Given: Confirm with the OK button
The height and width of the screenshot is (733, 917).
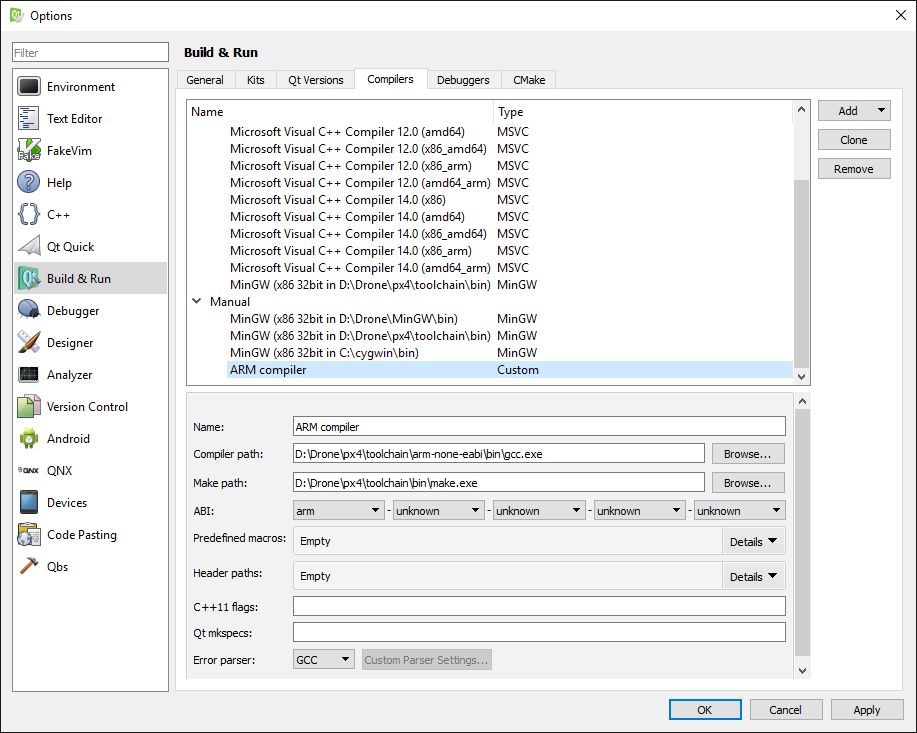Looking at the screenshot, I should click(x=705, y=710).
